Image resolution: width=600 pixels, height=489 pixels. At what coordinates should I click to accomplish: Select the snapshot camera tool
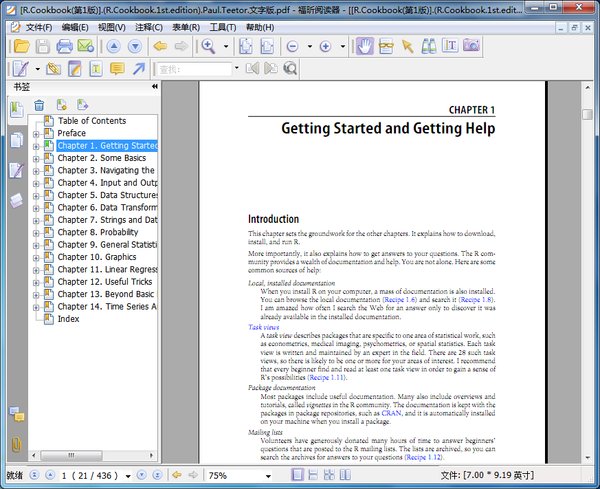pos(471,46)
